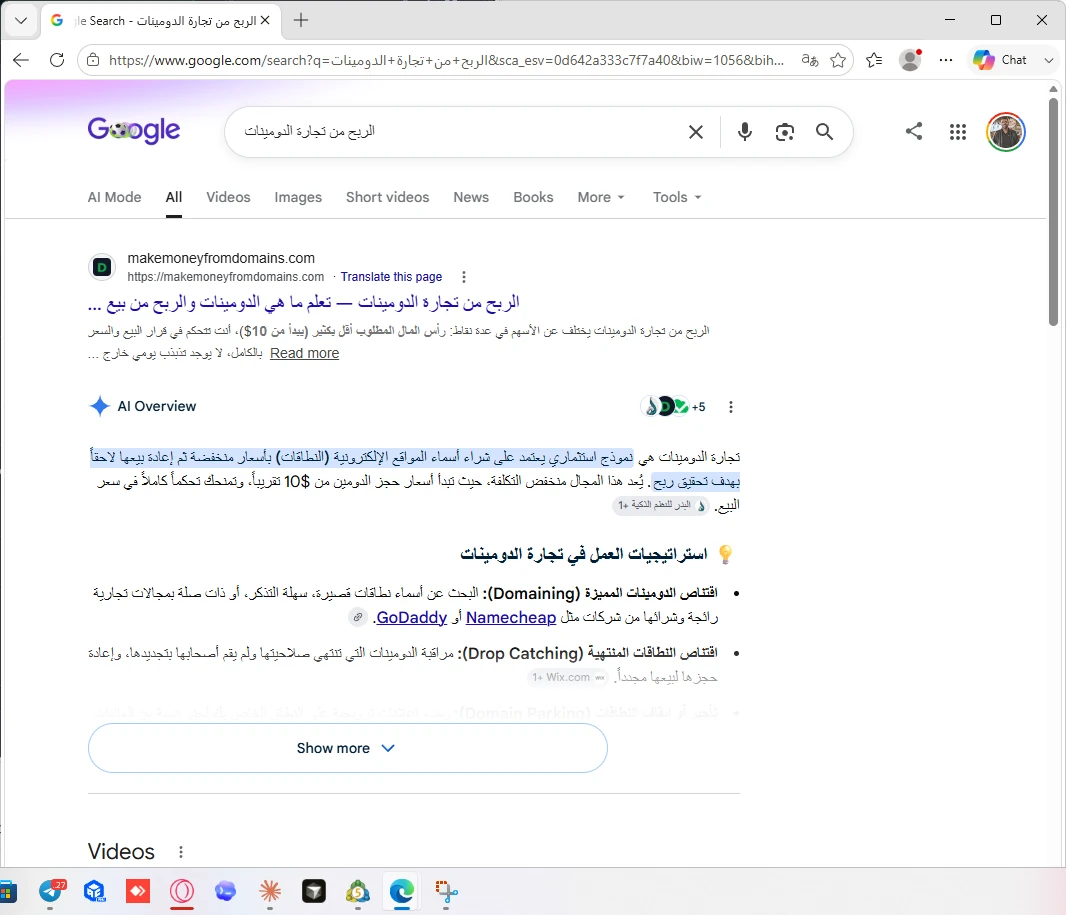Open AI Overview sources +5 chip
1066x915 pixels.
(x=674, y=407)
